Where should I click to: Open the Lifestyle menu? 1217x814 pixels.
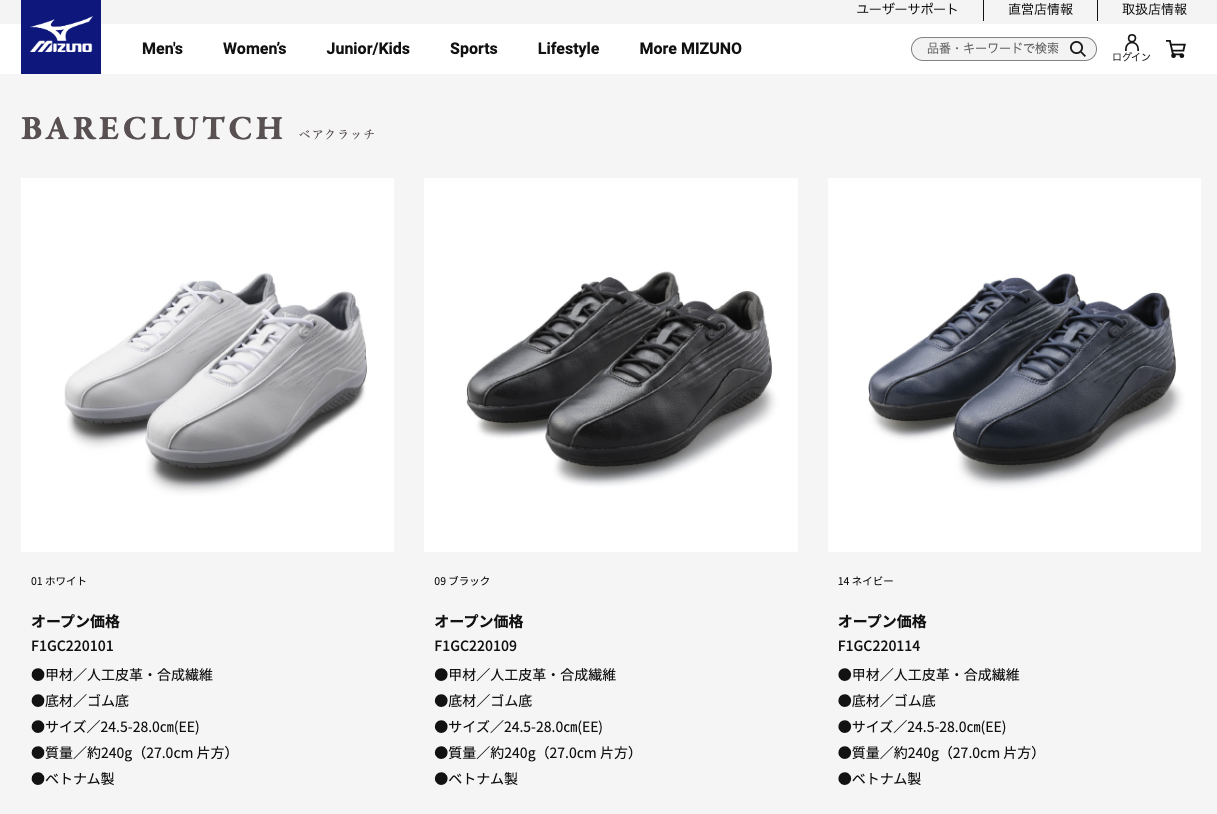pos(568,48)
